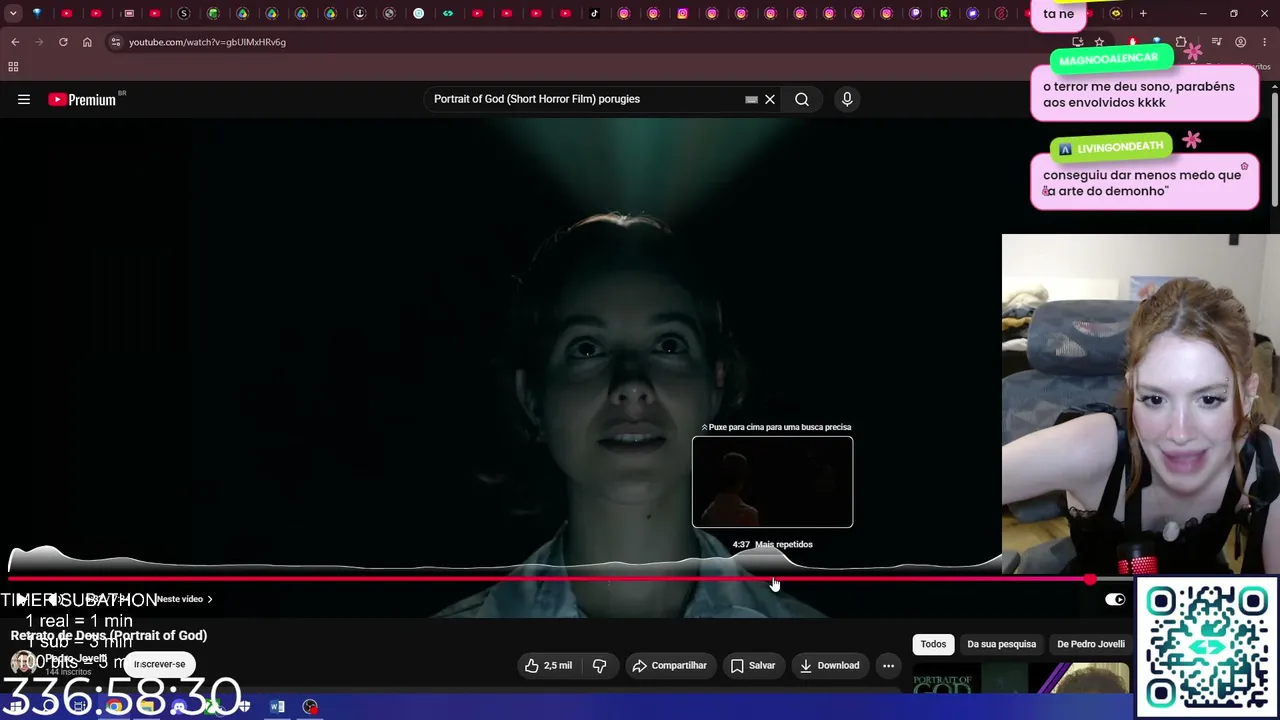Start voice search with the microphone
The image size is (1280, 720).
[x=847, y=99]
